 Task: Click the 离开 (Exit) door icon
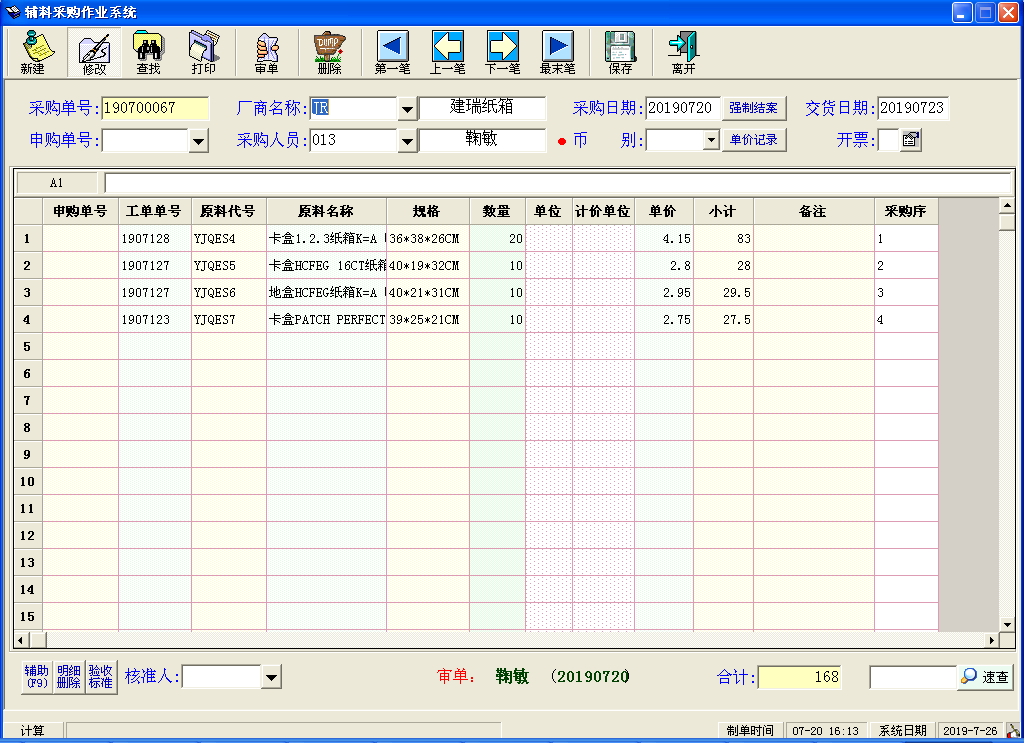click(x=683, y=52)
